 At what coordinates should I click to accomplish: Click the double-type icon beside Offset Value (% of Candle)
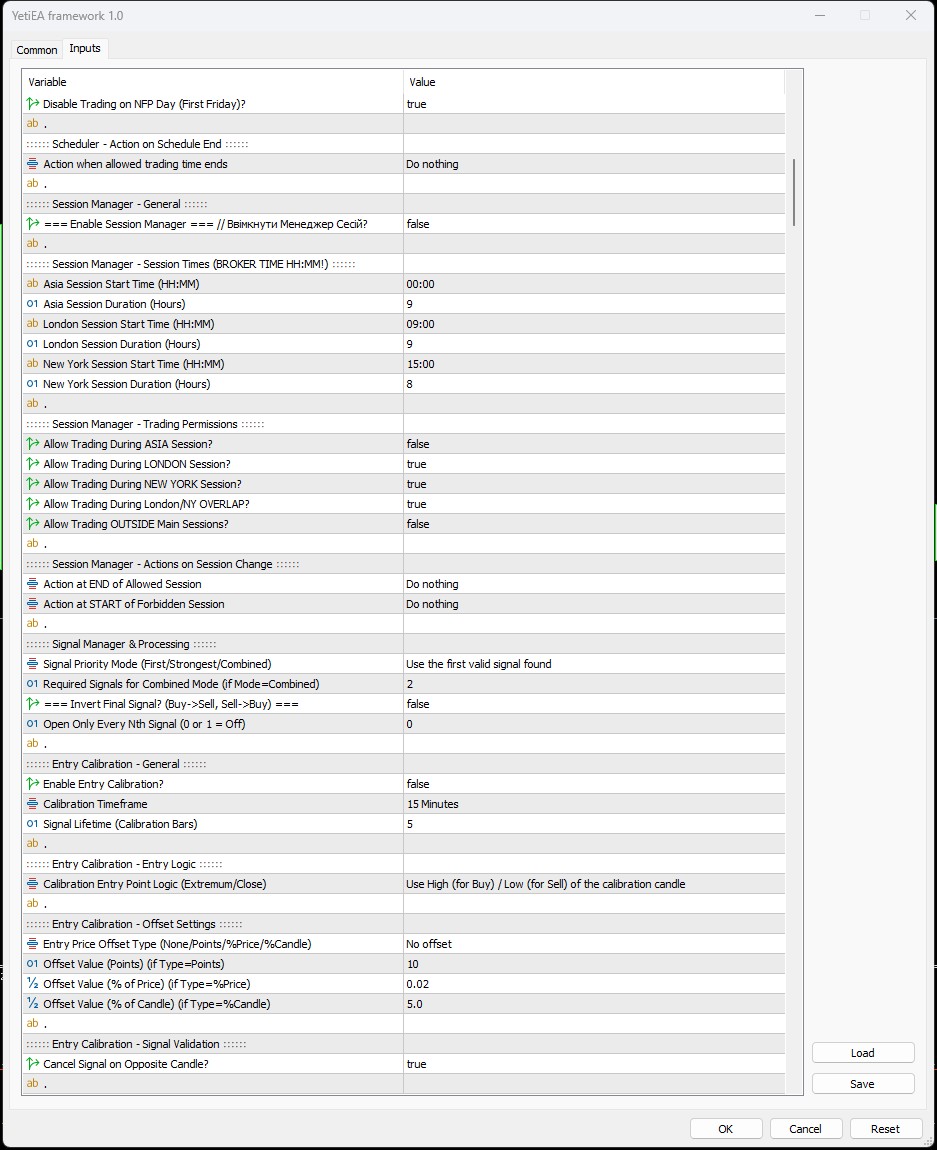(32, 1004)
